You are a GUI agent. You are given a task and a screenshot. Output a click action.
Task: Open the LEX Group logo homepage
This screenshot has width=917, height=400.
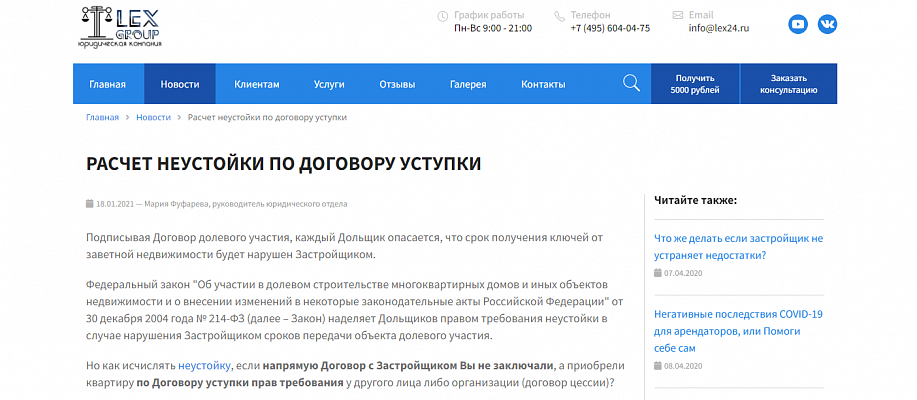[x=120, y=26]
